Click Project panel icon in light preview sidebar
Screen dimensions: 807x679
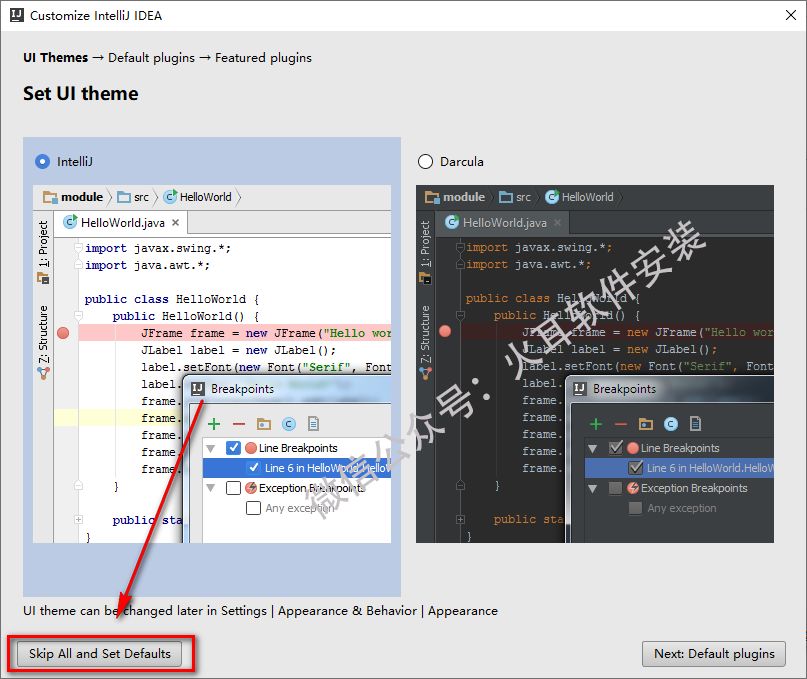43,278
